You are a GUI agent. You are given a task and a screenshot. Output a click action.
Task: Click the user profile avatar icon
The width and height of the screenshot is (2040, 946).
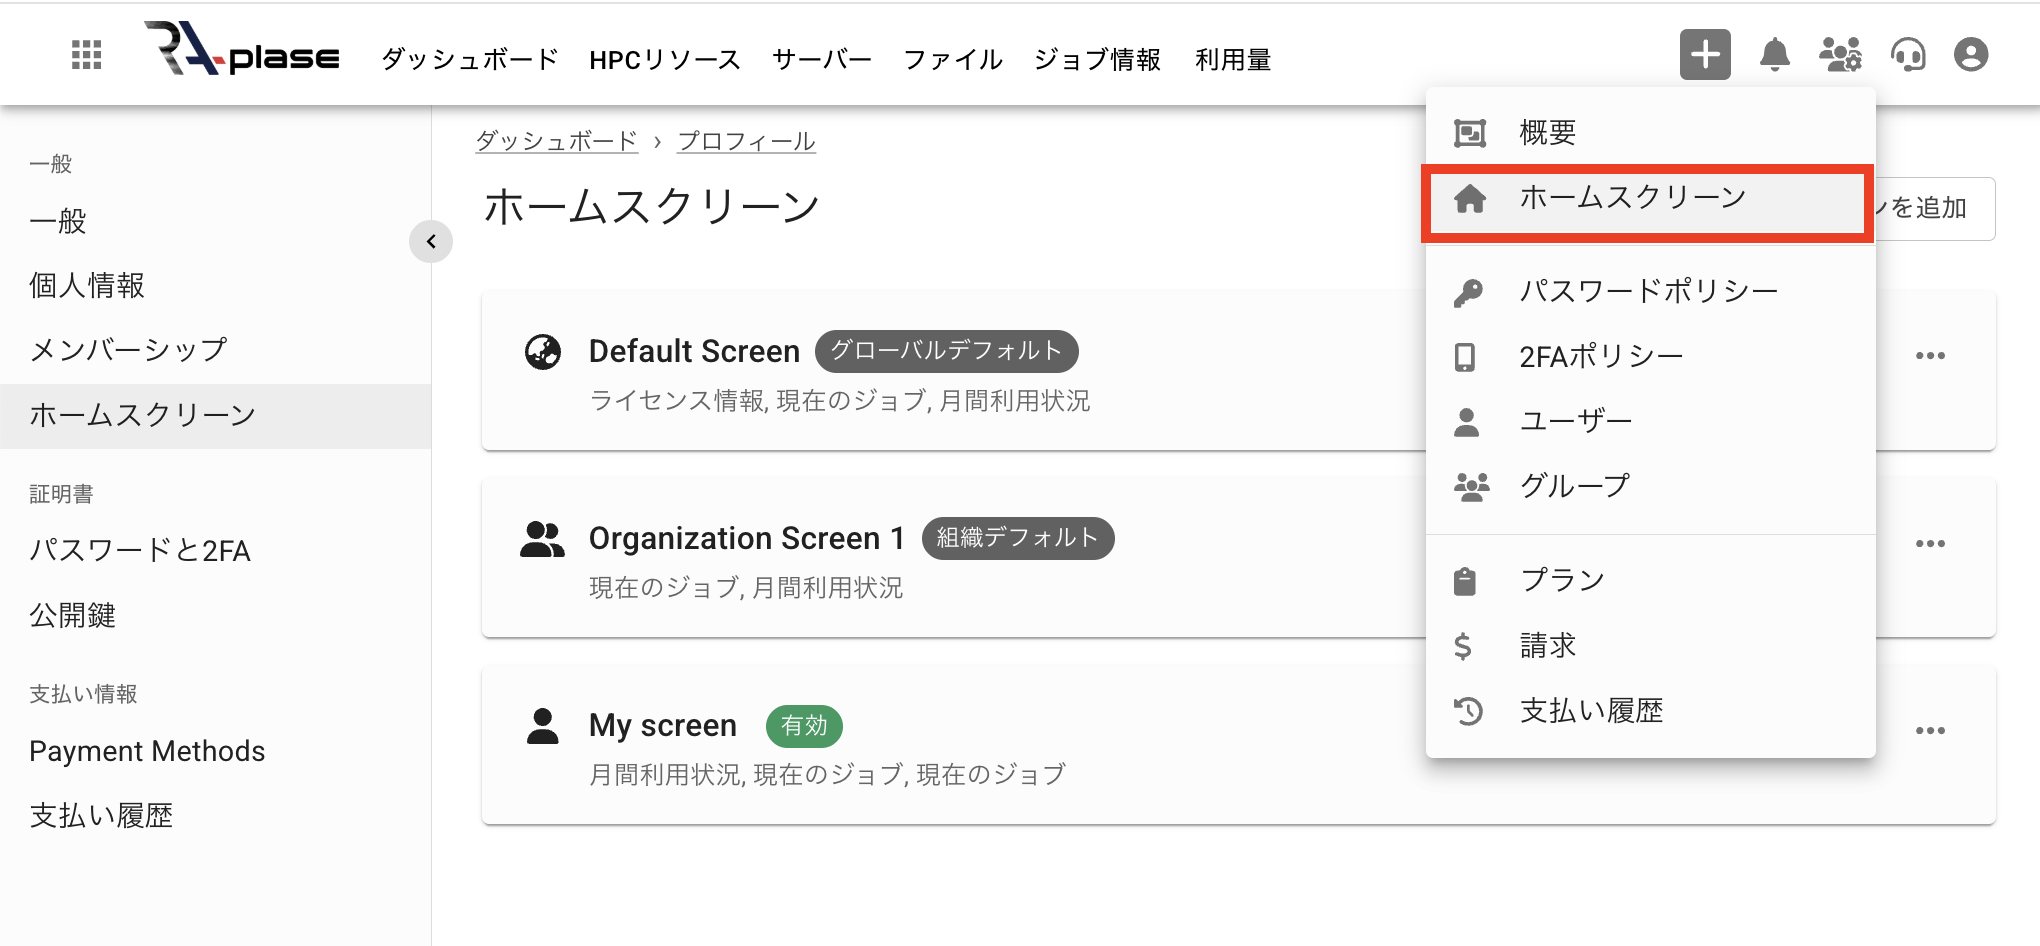pos(1971,55)
